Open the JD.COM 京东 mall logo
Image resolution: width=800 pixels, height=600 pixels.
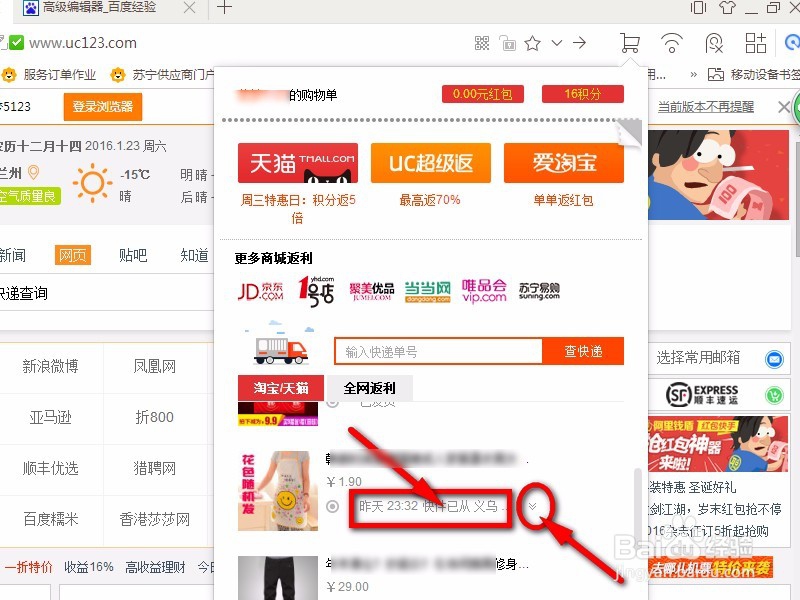pos(261,291)
